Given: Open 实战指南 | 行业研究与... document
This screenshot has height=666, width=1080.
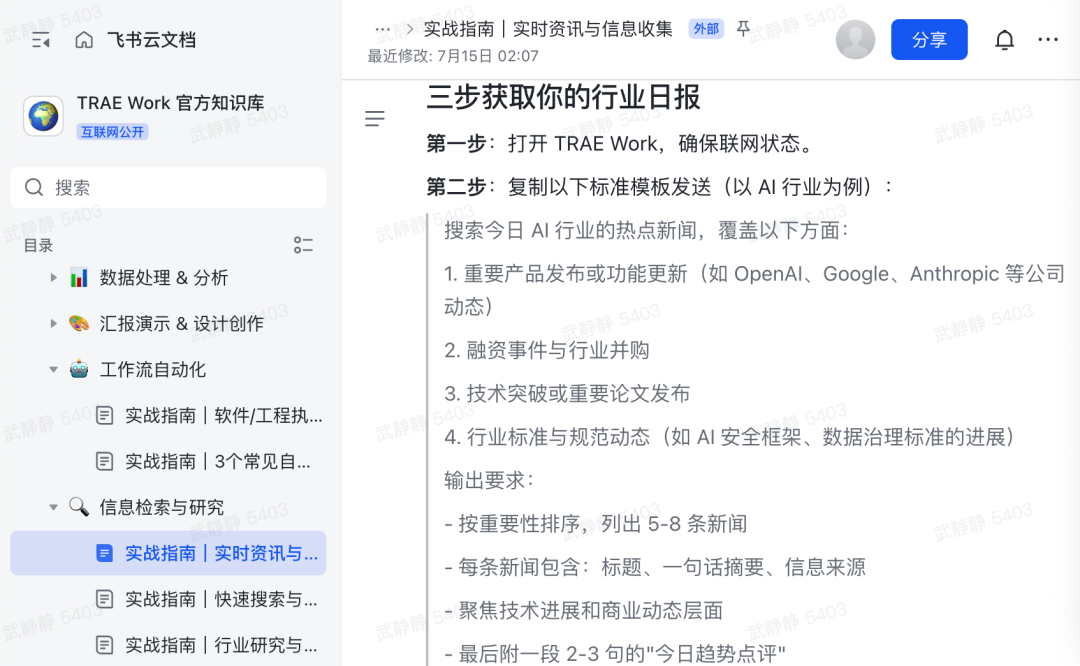Looking at the screenshot, I should point(168,645).
